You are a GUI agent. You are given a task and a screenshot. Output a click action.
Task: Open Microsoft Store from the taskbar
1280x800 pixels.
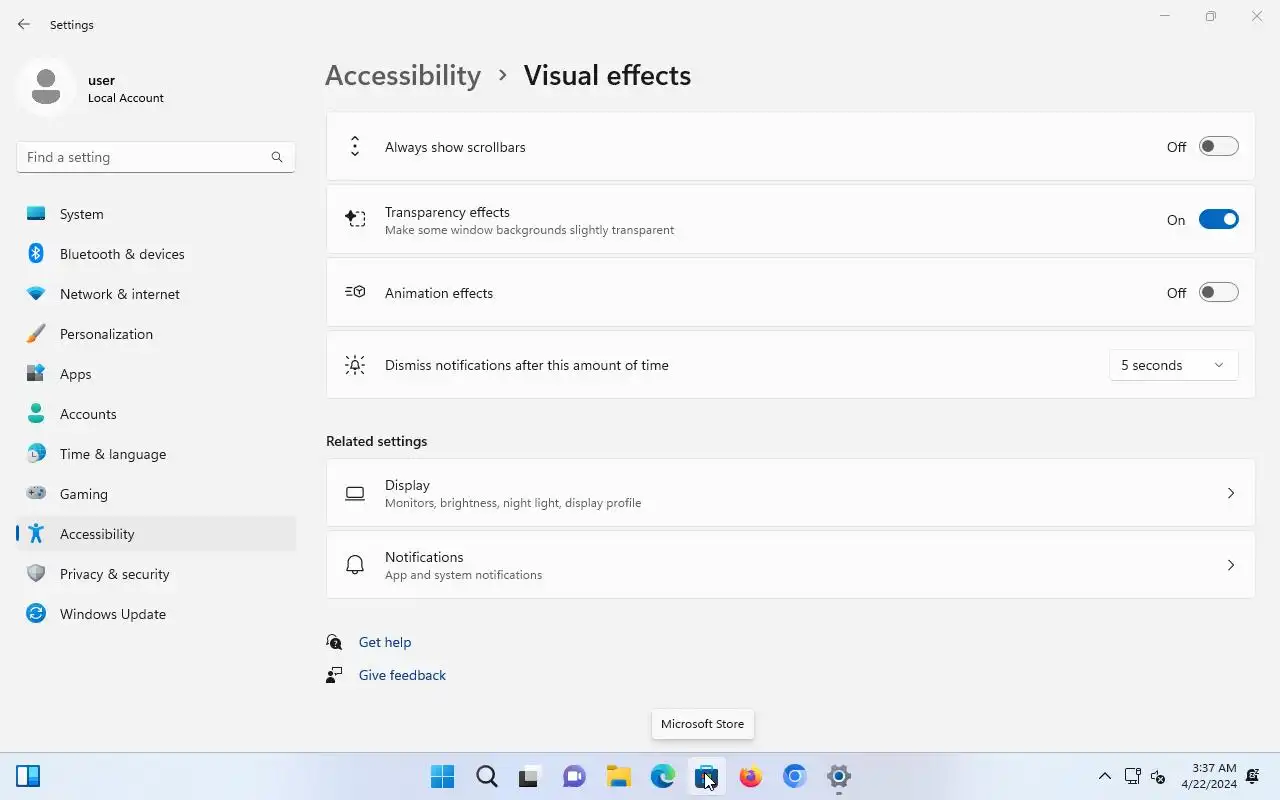click(x=707, y=776)
